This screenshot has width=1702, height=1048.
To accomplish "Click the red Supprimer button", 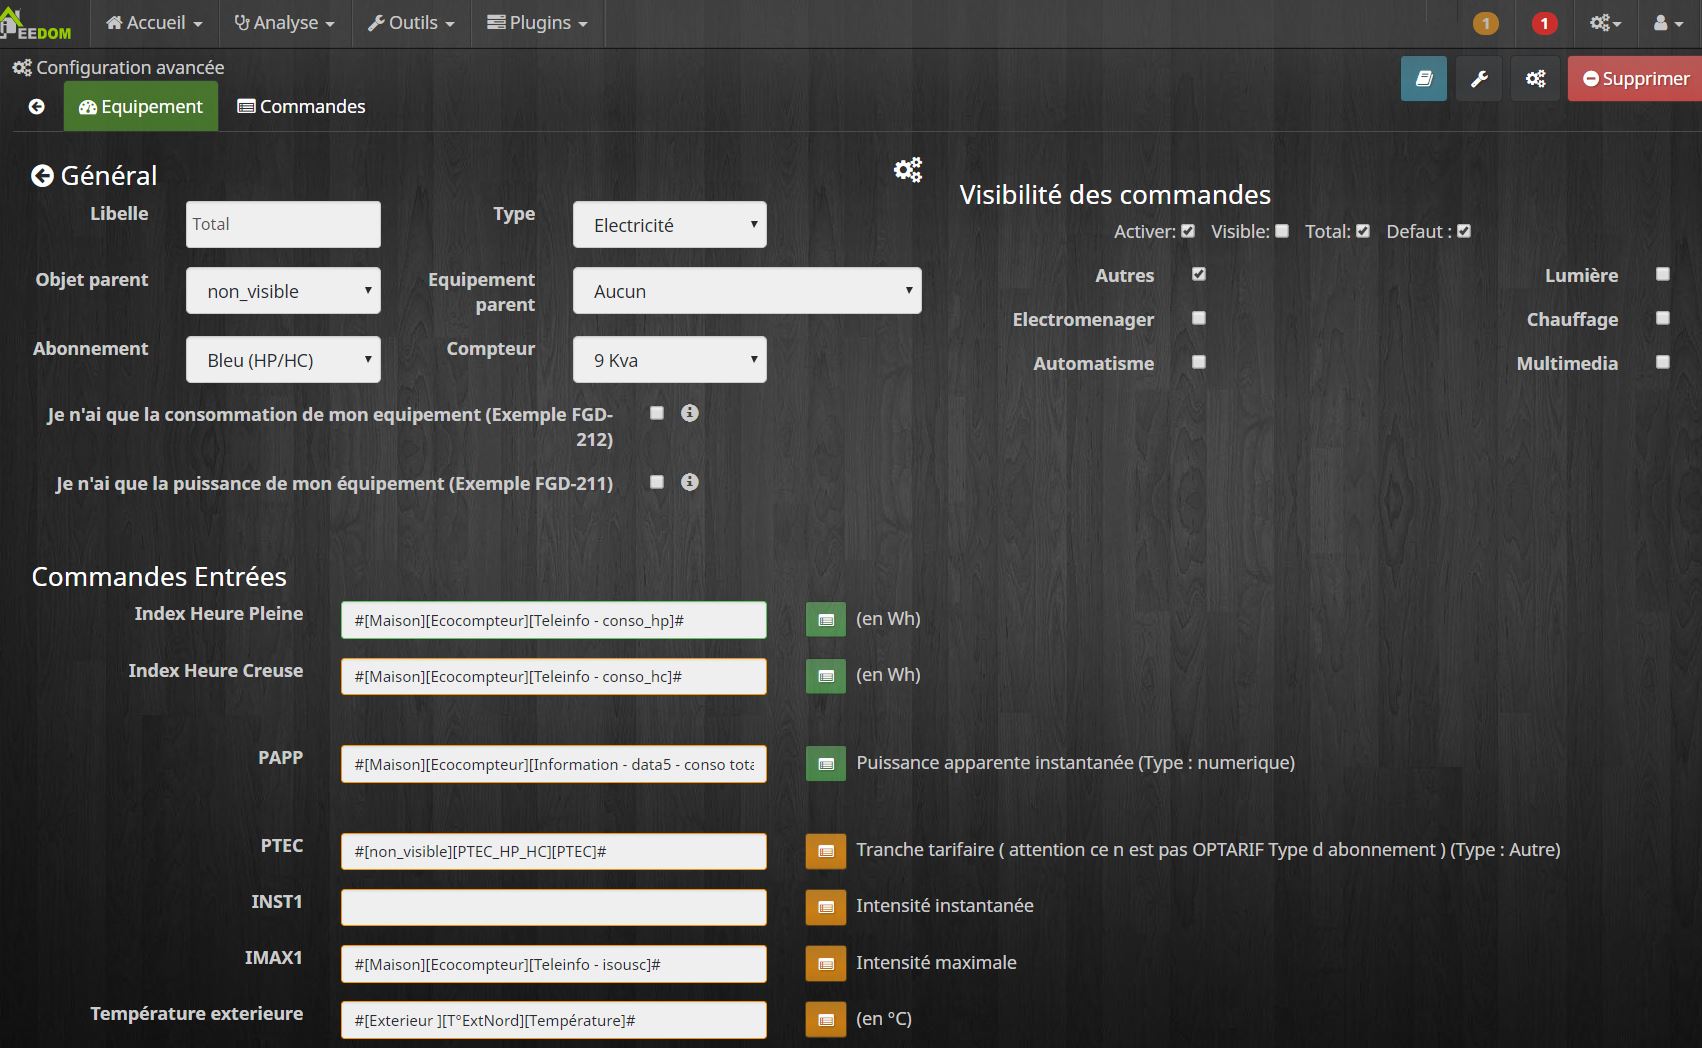I will pos(1636,78).
